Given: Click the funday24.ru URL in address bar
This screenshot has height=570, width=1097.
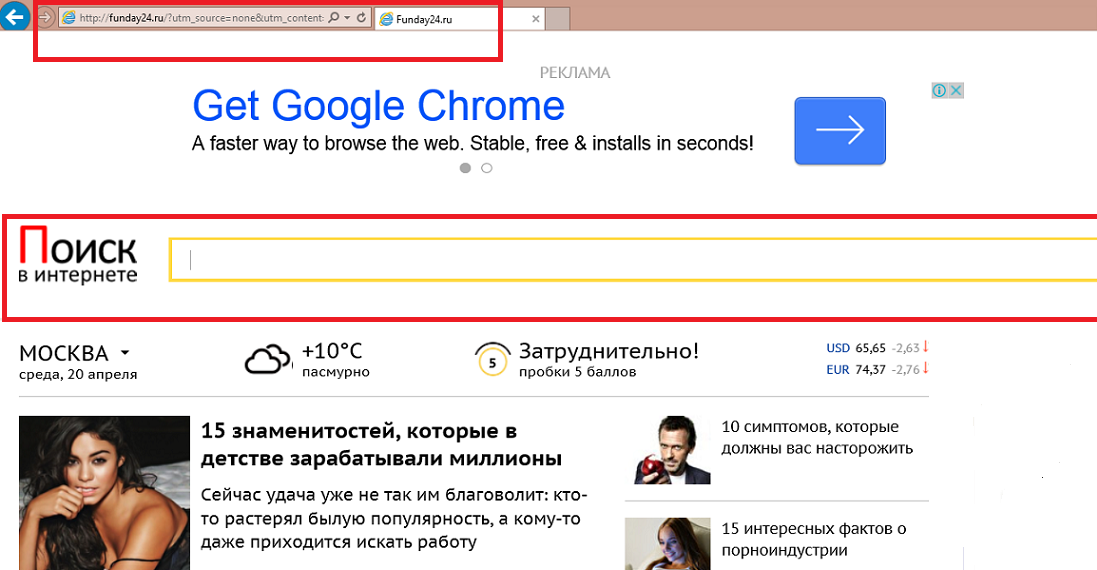Looking at the screenshot, I should coord(201,18).
